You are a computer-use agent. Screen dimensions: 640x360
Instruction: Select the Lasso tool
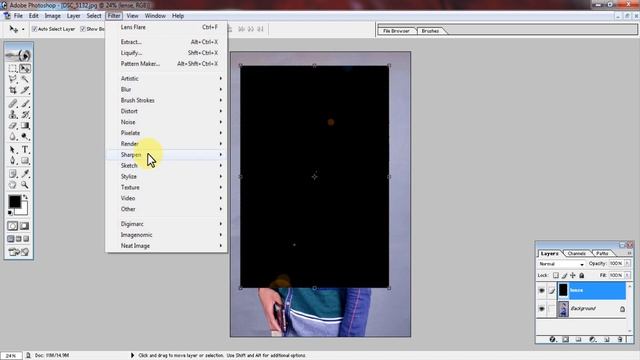(x=13, y=79)
